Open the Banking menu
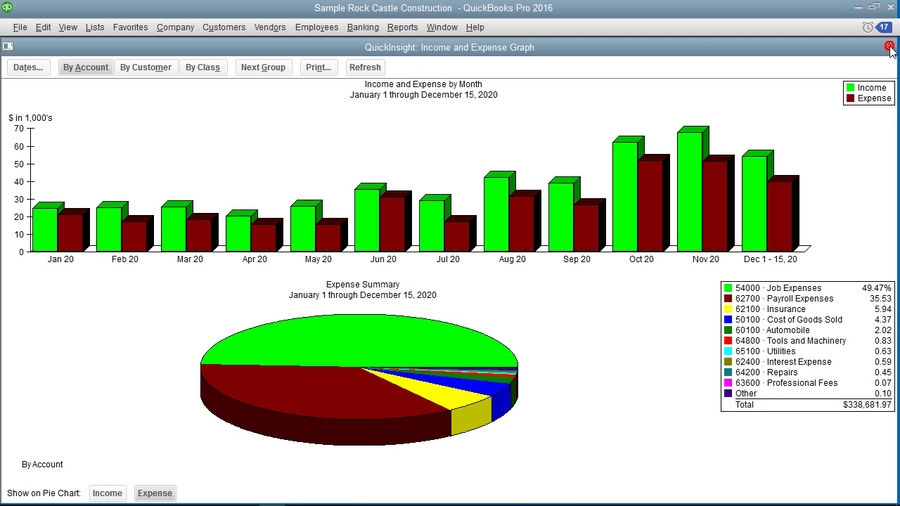Image resolution: width=900 pixels, height=506 pixels. point(362,27)
